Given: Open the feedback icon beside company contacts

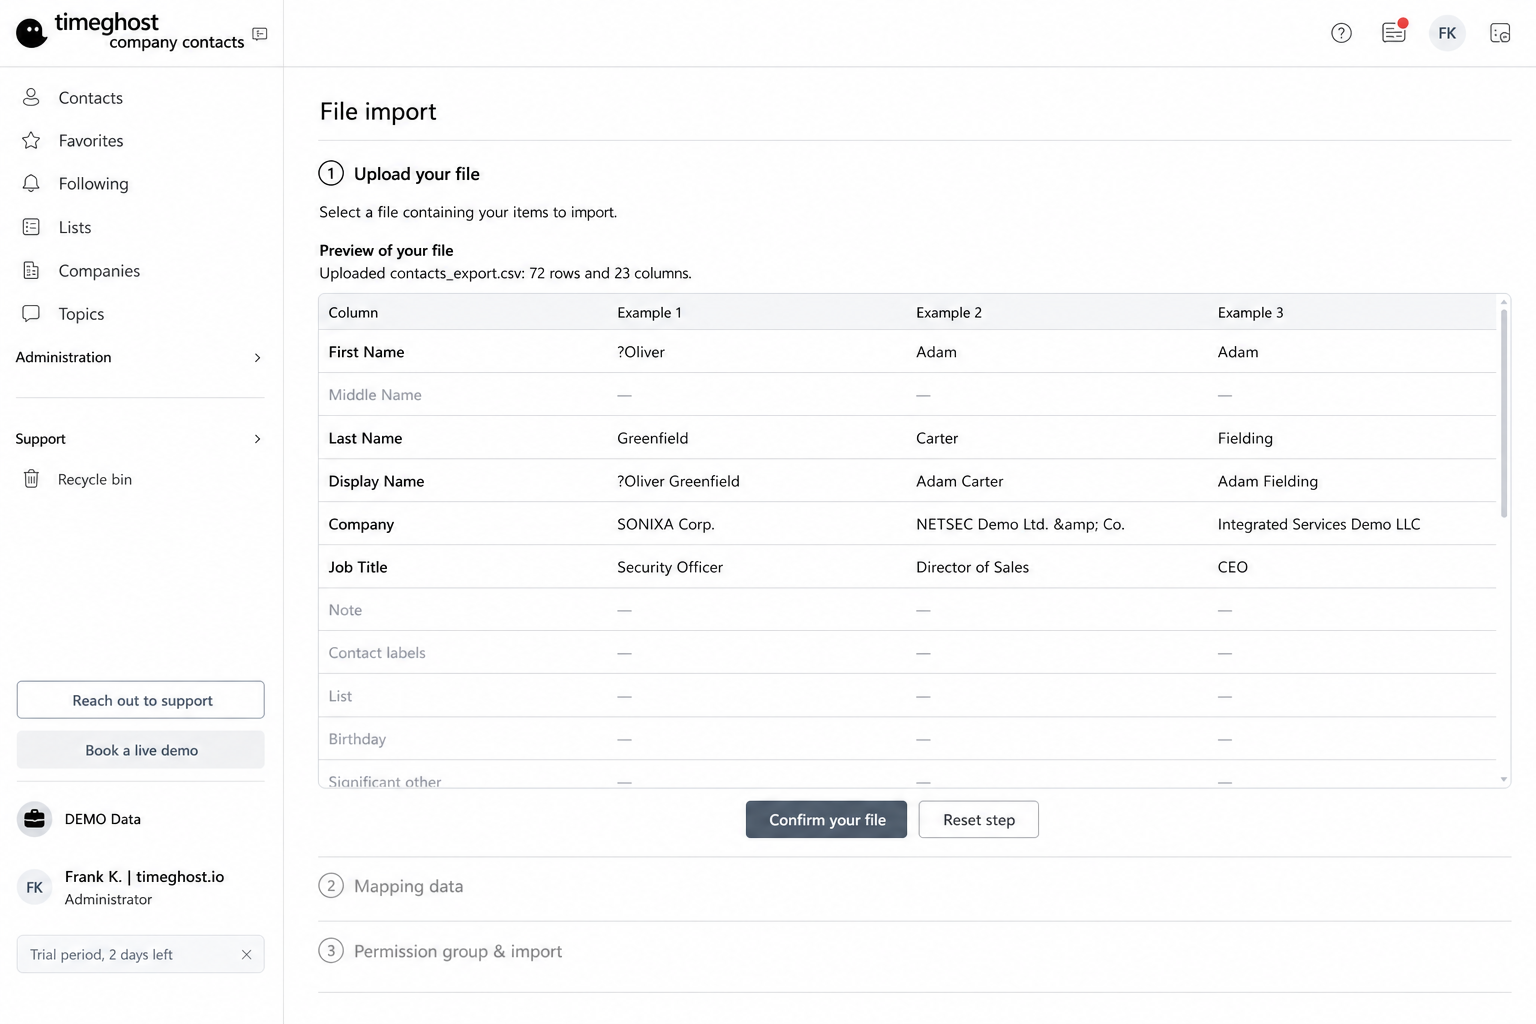Looking at the screenshot, I should pos(260,34).
